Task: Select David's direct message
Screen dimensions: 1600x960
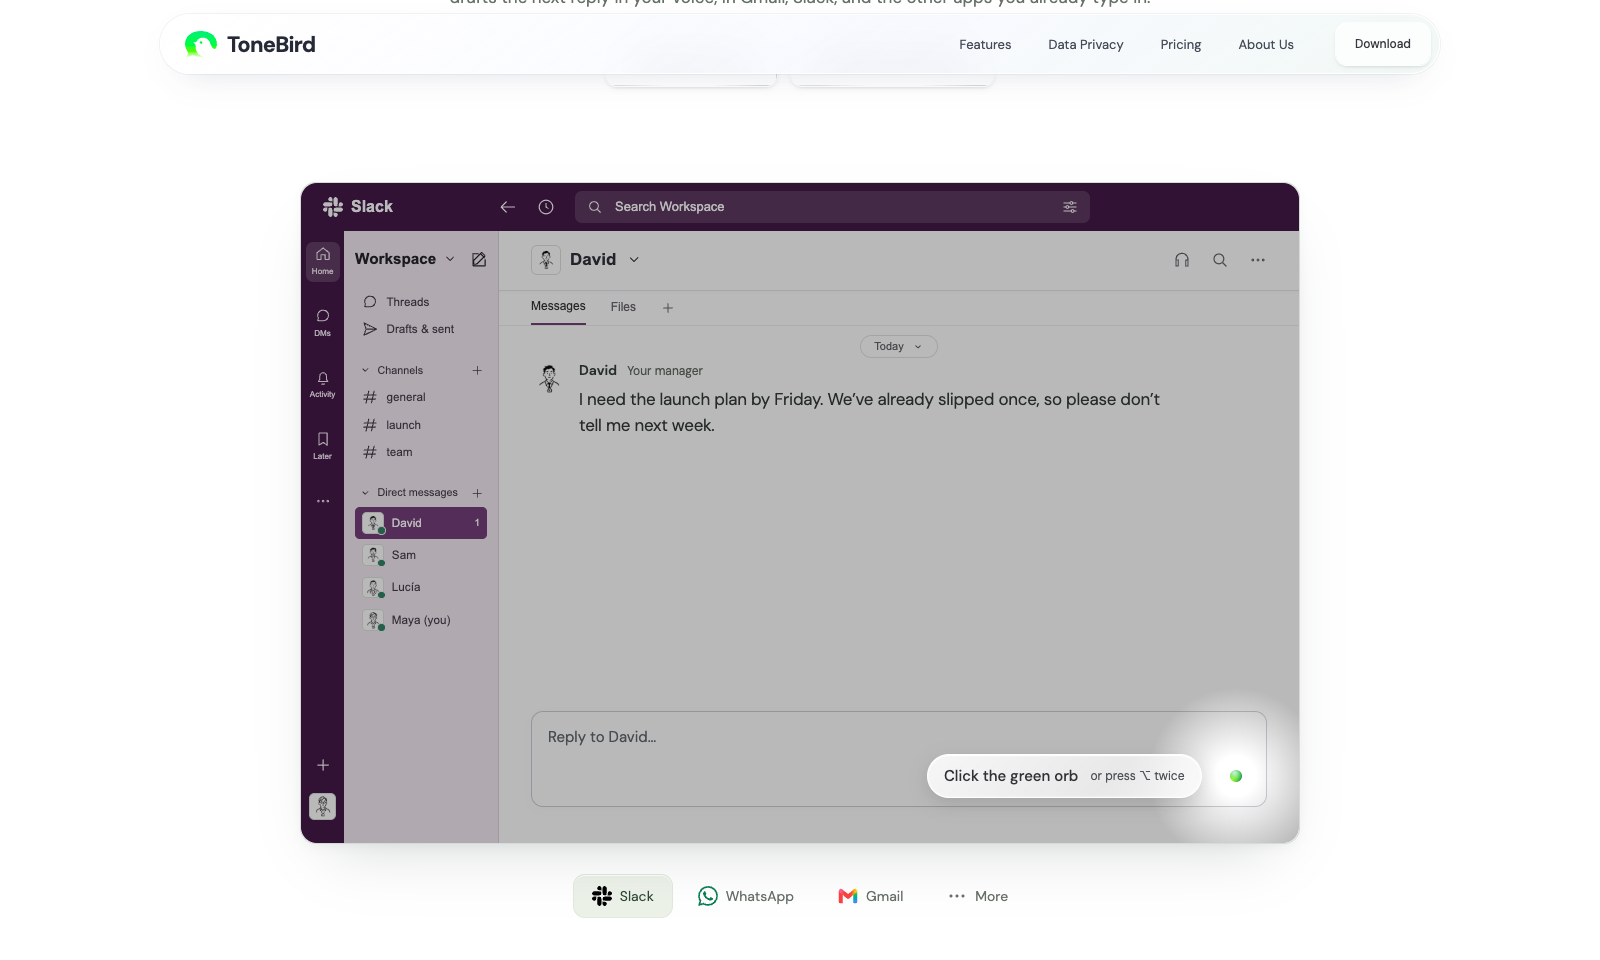Action: (421, 523)
